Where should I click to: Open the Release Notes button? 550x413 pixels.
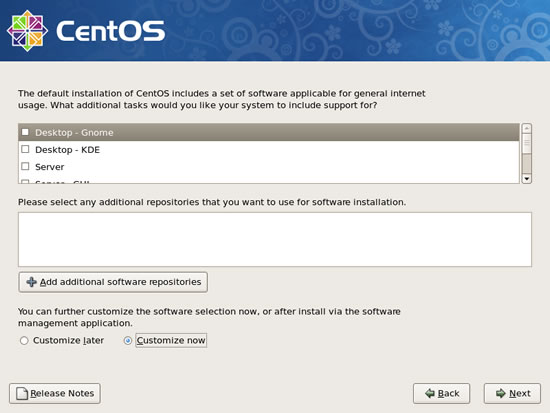[55, 393]
